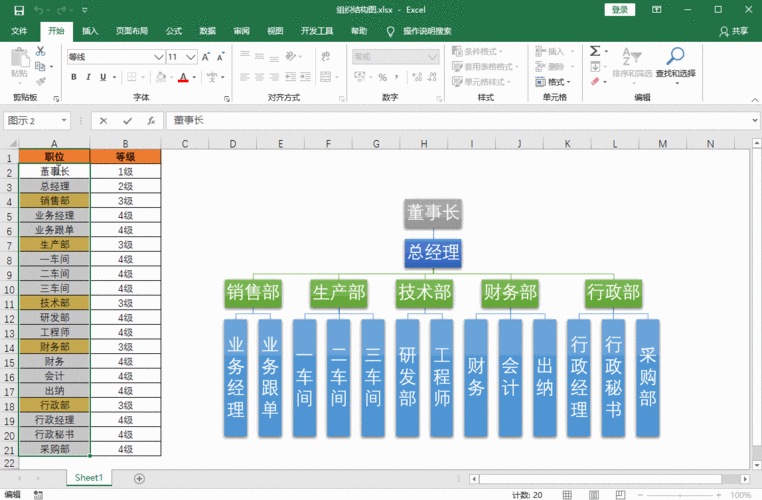Toggle Underline formatting
762x500 pixels.
(103, 77)
